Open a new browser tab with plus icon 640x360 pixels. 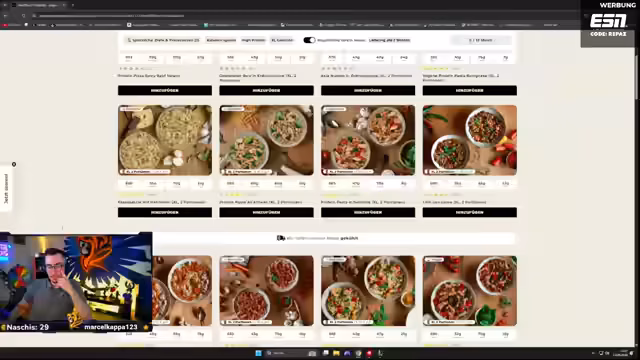coord(73,5)
